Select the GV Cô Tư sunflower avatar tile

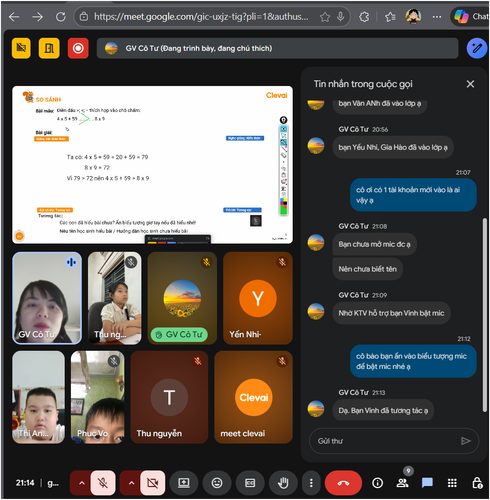(x=182, y=298)
